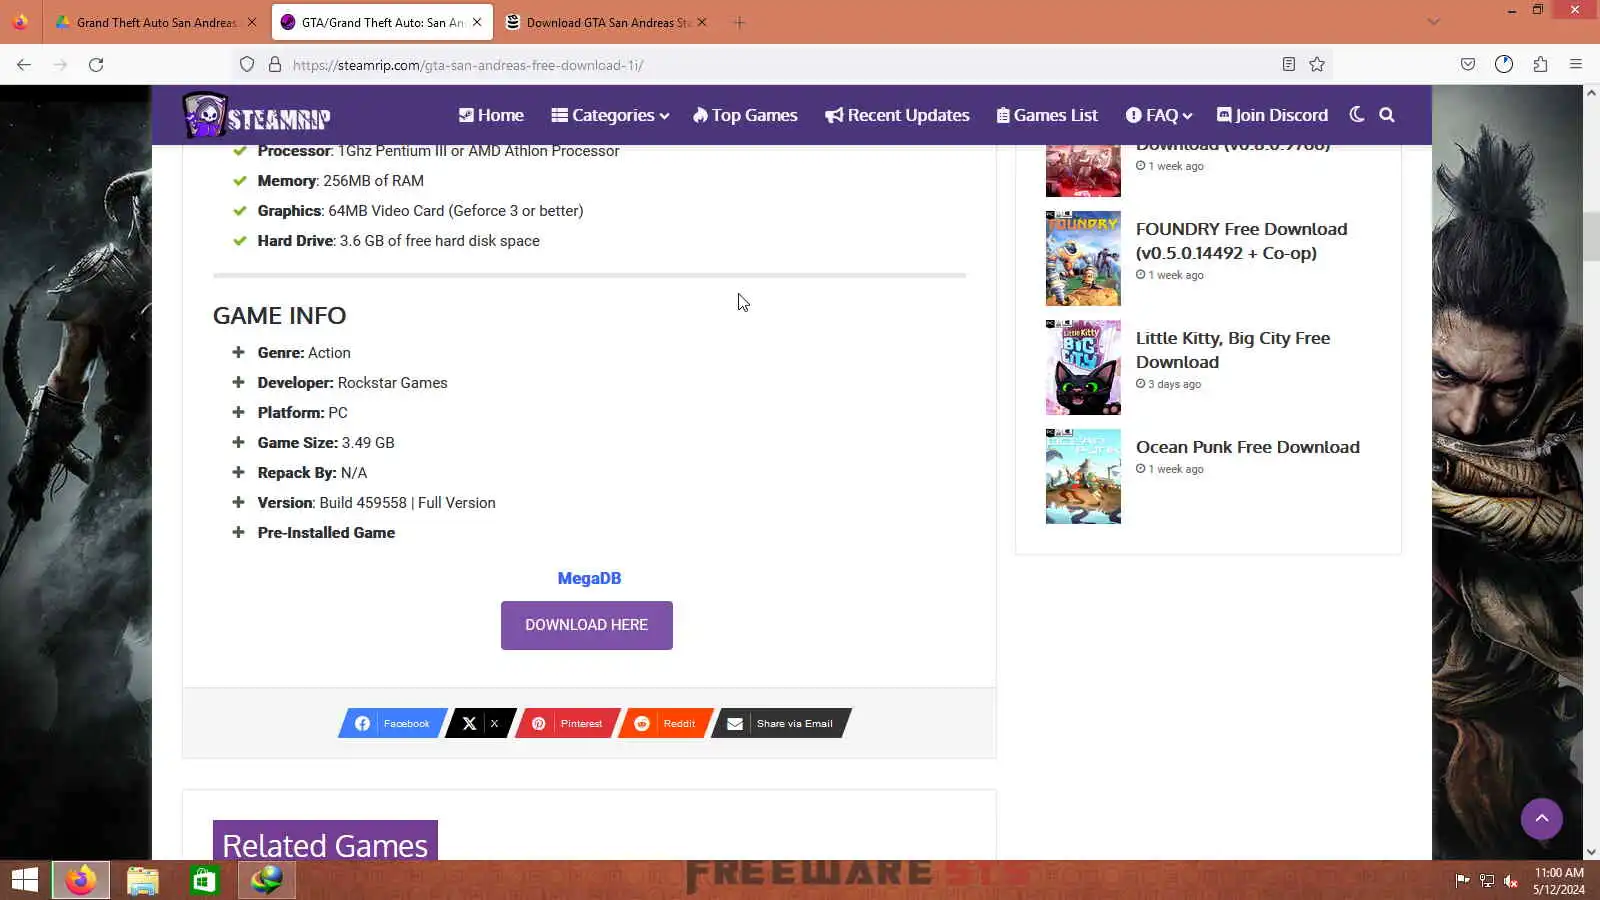The width and height of the screenshot is (1600, 900).
Task: Go forward with browser forward arrow
Action: point(60,65)
